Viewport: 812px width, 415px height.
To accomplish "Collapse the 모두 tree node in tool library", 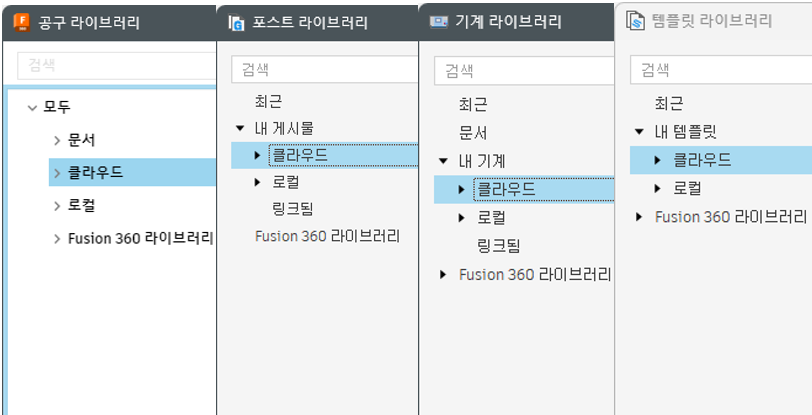I will pos(33,108).
